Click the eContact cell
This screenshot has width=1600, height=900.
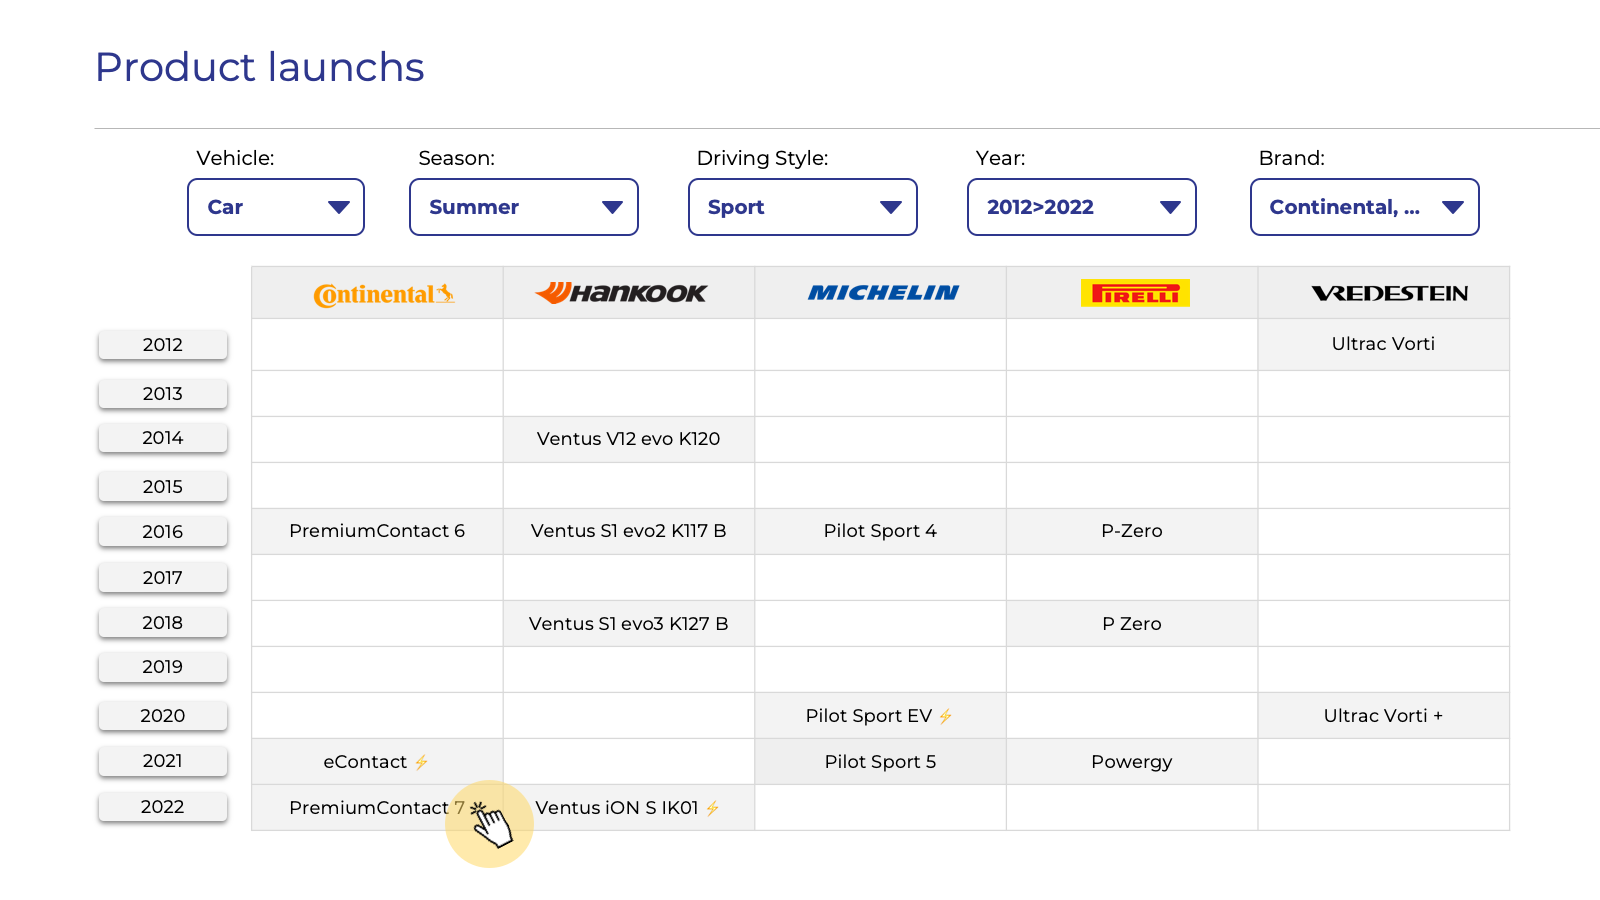(x=377, y=762)
